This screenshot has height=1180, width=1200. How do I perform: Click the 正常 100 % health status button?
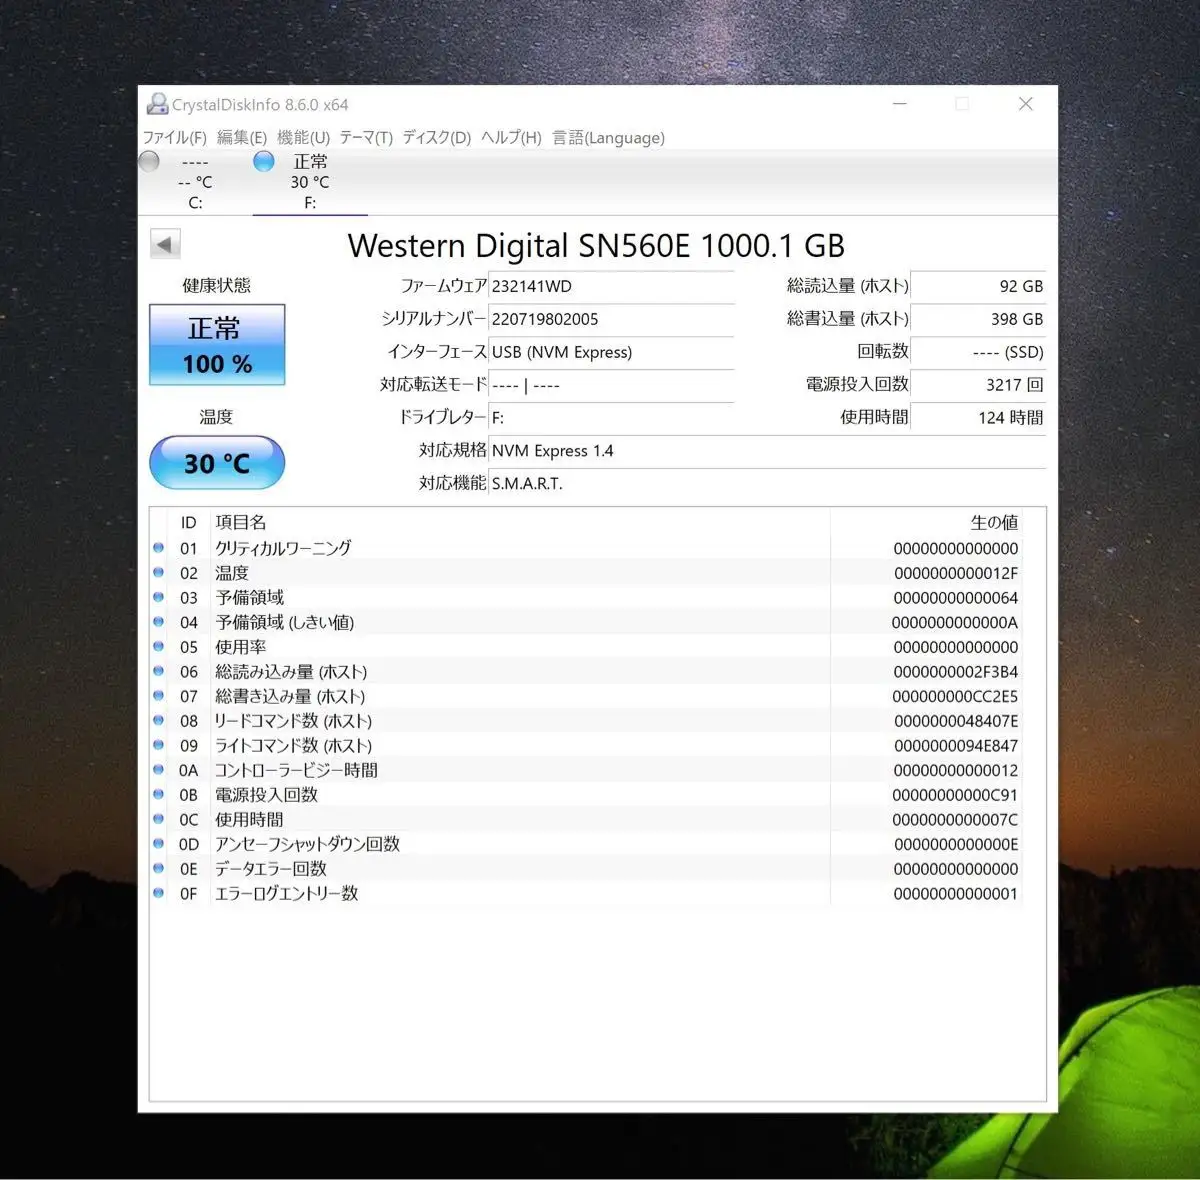(217, 345)
